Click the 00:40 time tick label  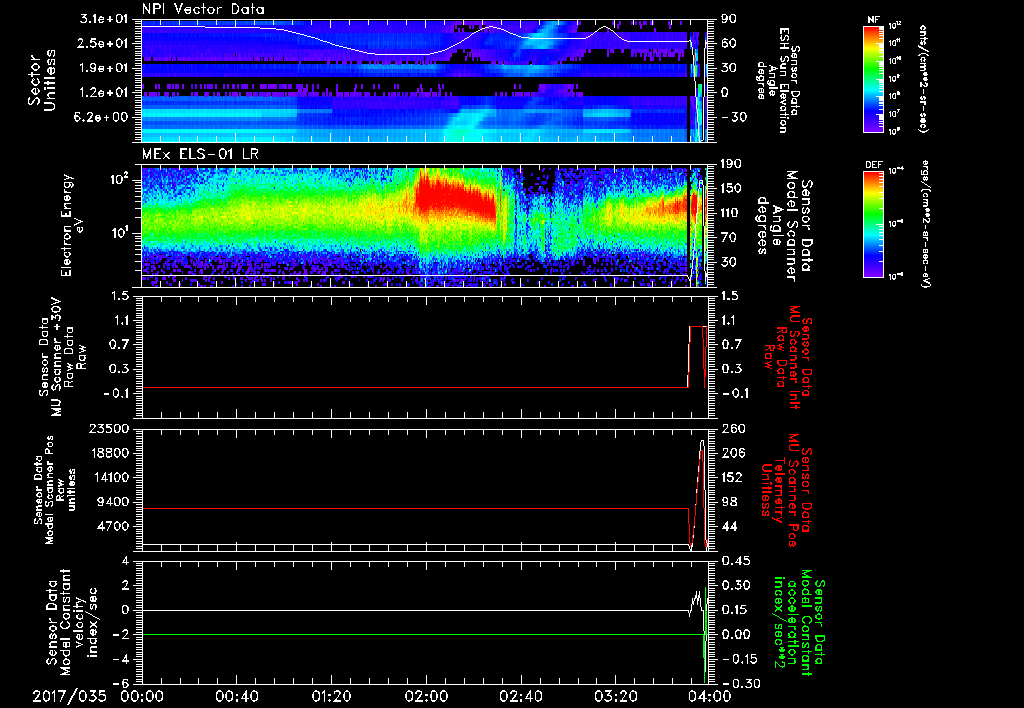[x=236, y=697]
